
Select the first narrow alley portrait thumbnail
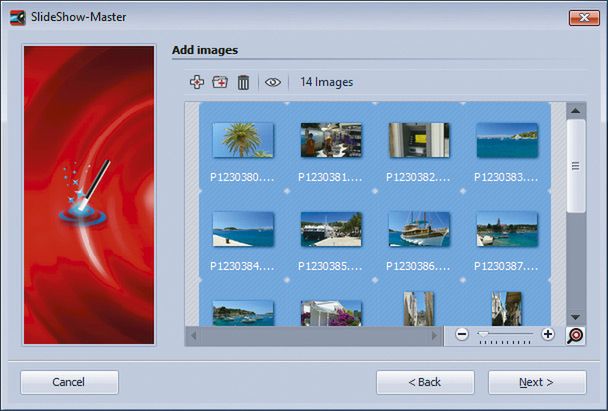click(419, 309)
